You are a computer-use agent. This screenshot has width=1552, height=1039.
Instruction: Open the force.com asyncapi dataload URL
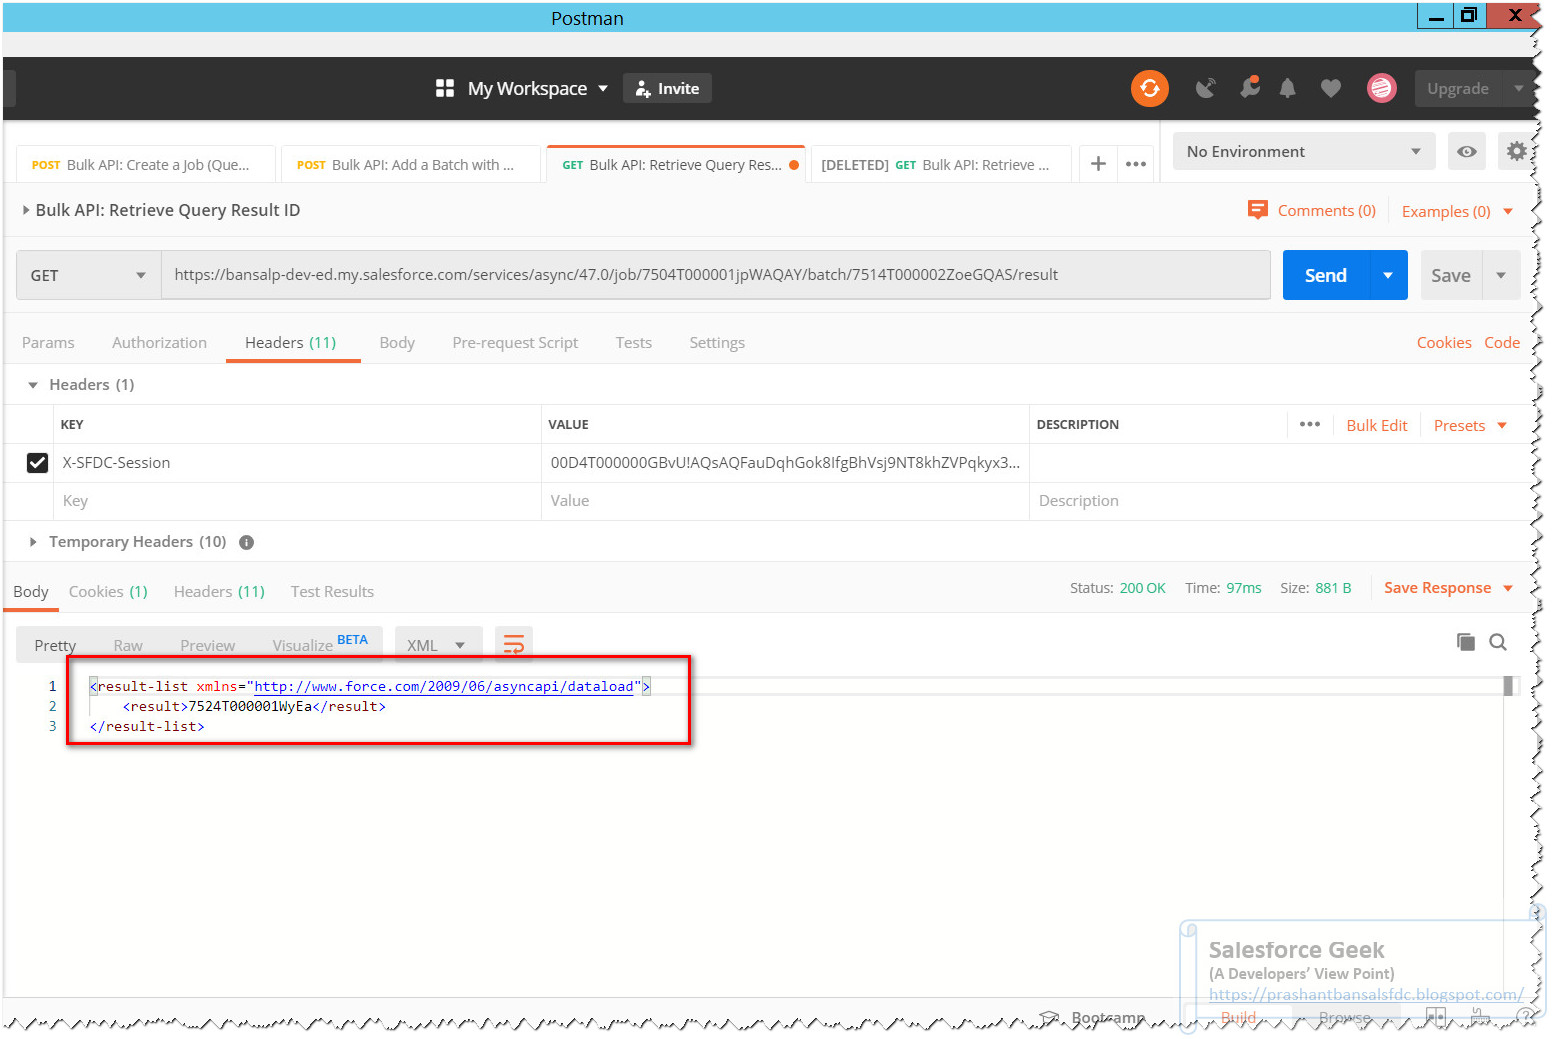tap(444, 686)
